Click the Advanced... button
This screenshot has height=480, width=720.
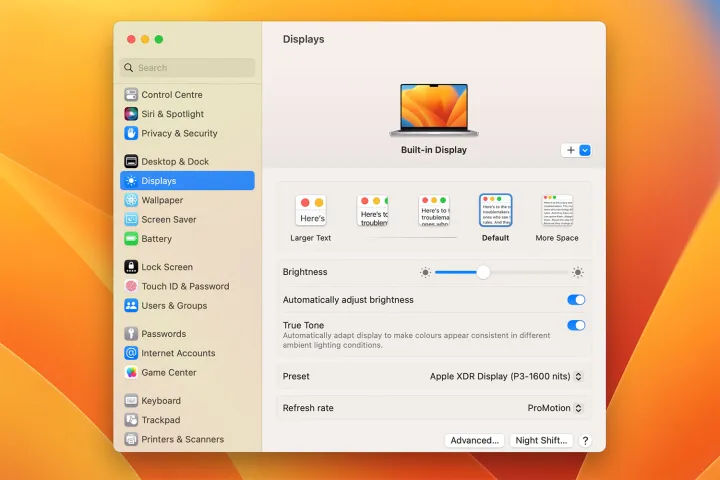pyautogui.click(x=474, y=440)
